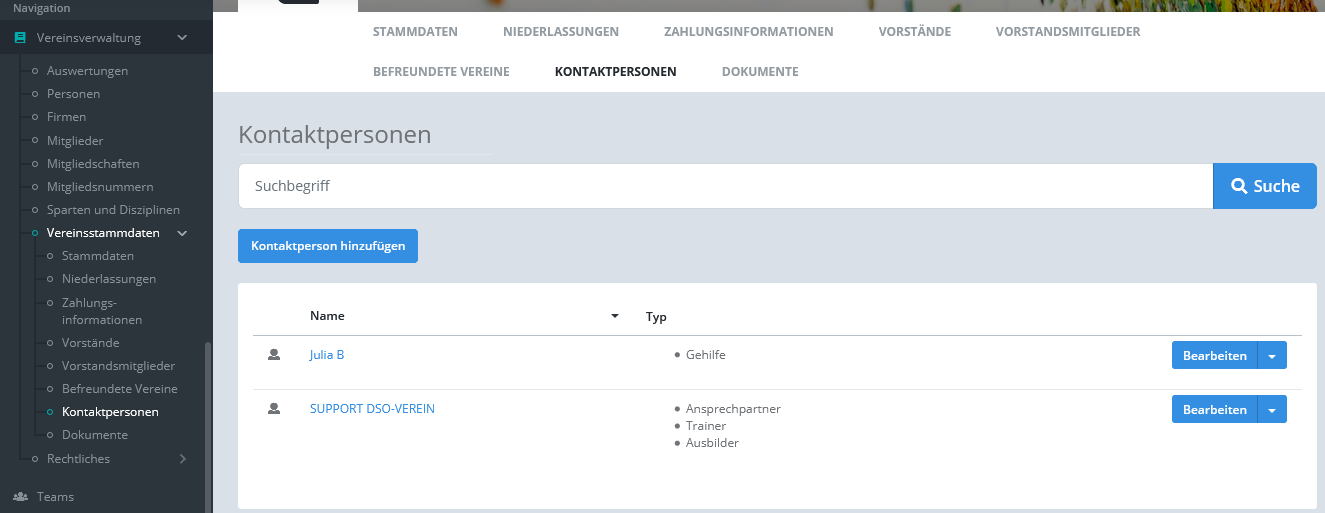The width and height of the screenshot is (1325, 513).
Task: Go to the Vorstände tab
Action: point(915,31)
